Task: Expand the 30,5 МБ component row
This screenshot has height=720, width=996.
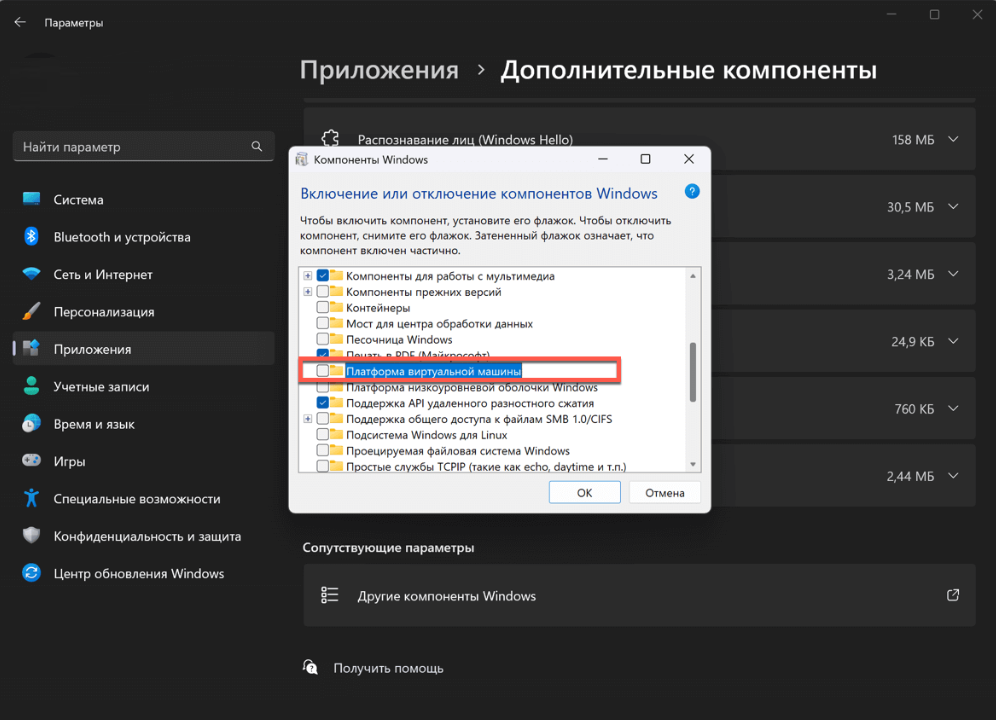Action: 953,207
